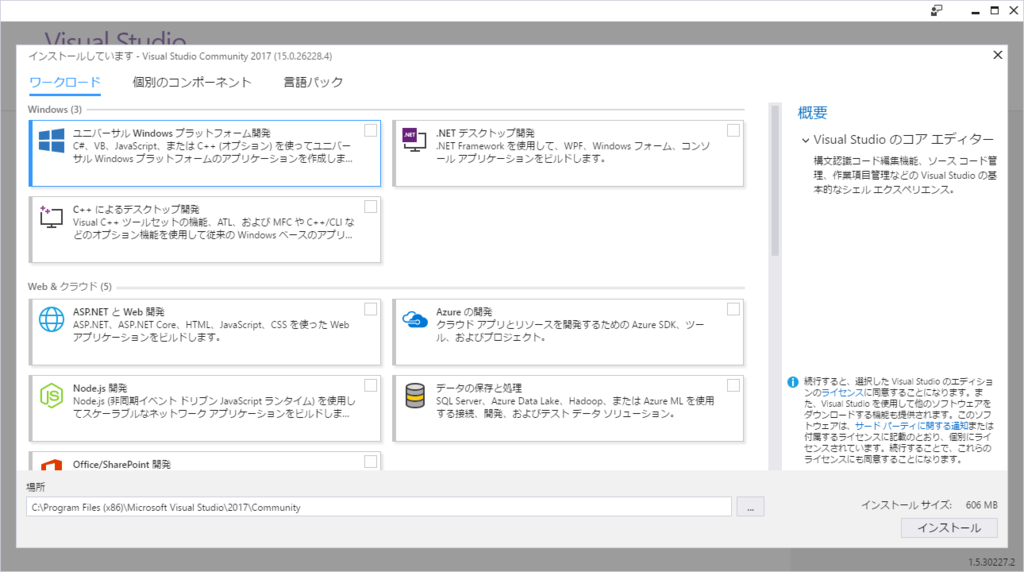This screenshot has width=1024, height=572.
Task: Click the Node.js hexagon icon
Action: [x=52, y=396]
